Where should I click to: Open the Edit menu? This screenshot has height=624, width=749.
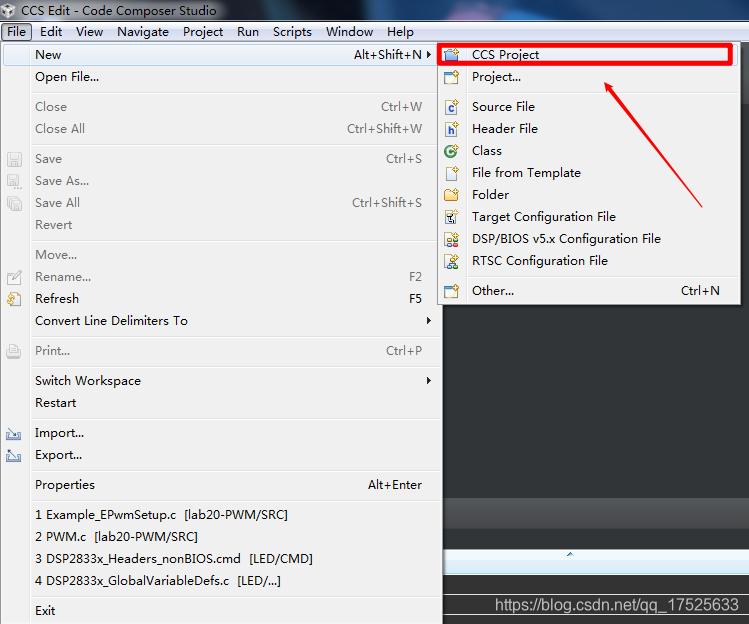(51, 32)
